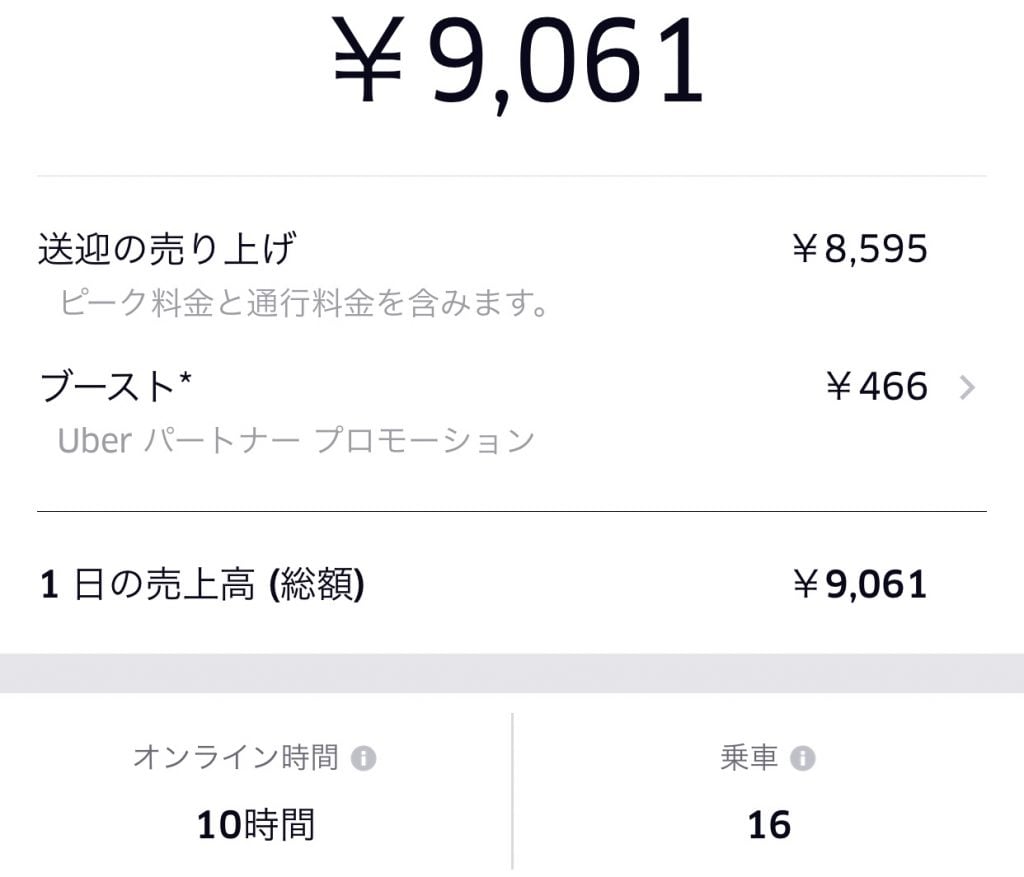Screen dimensions: 1024x877
Task: Click the info icon next to 乗車
Action: click(802, 759)
